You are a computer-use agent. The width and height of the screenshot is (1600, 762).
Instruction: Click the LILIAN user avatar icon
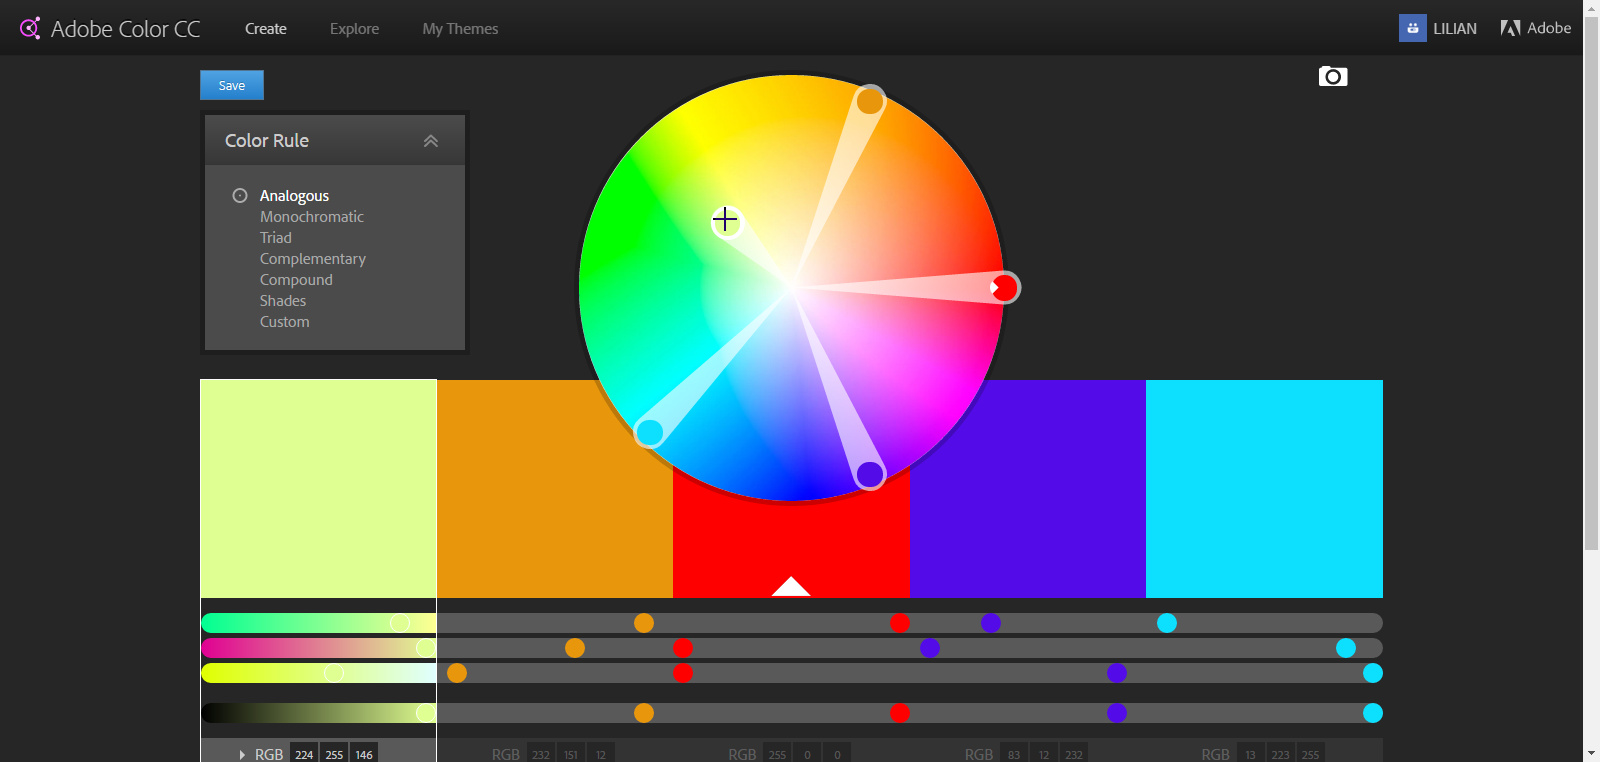click(1413, 28)
